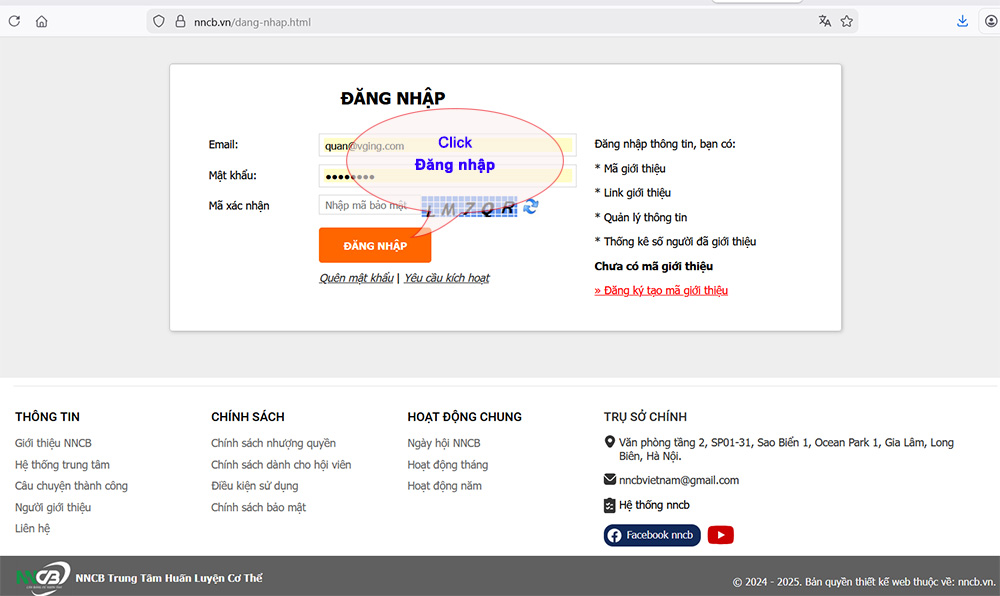Click the Yêu cầu kích hoạt link
Screen dimensions: 1000x596
coord(446,278)
